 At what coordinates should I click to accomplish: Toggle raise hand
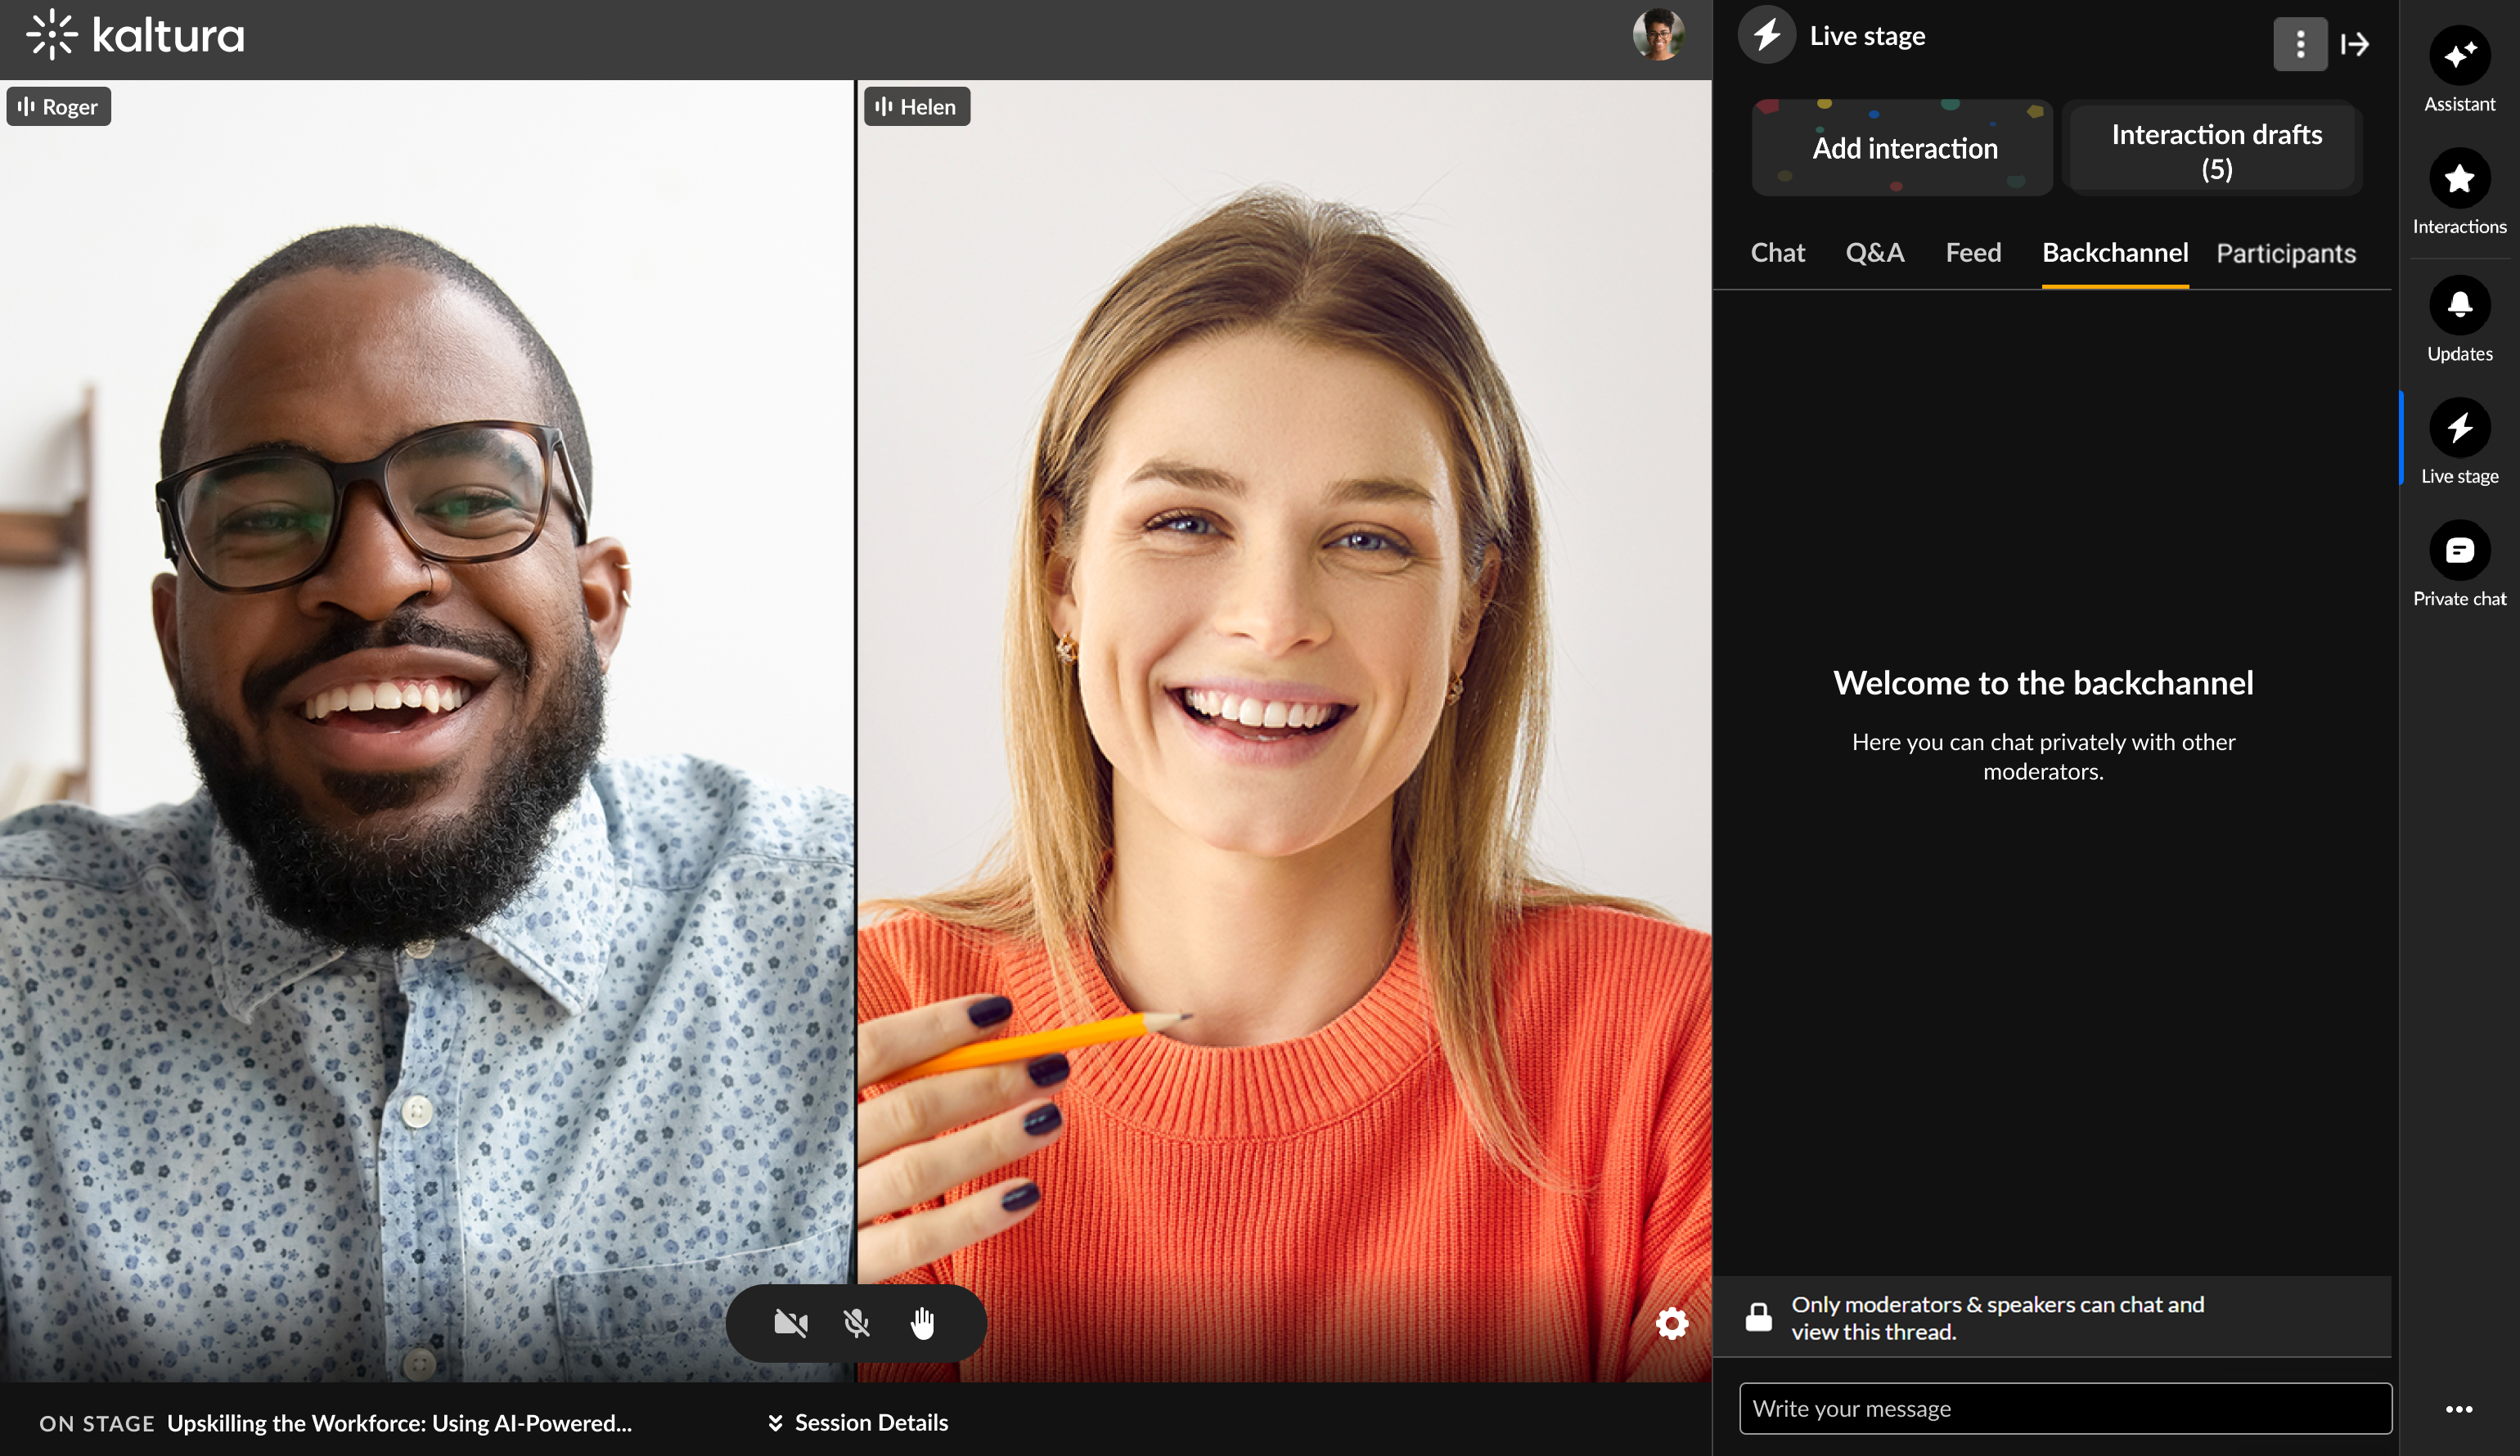pos(922,1323)
